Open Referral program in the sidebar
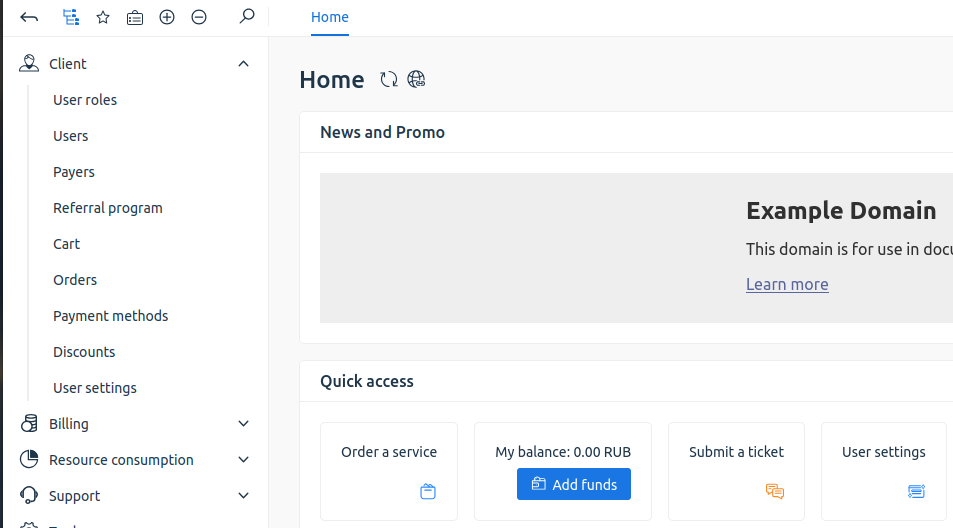Image resolution: width=953 pixels, height=528 pixels. (x=107, y=208)
